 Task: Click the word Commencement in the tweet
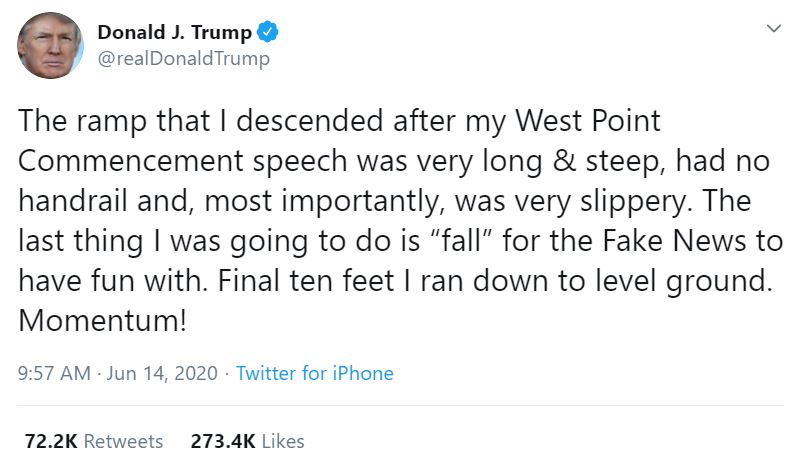131,161
